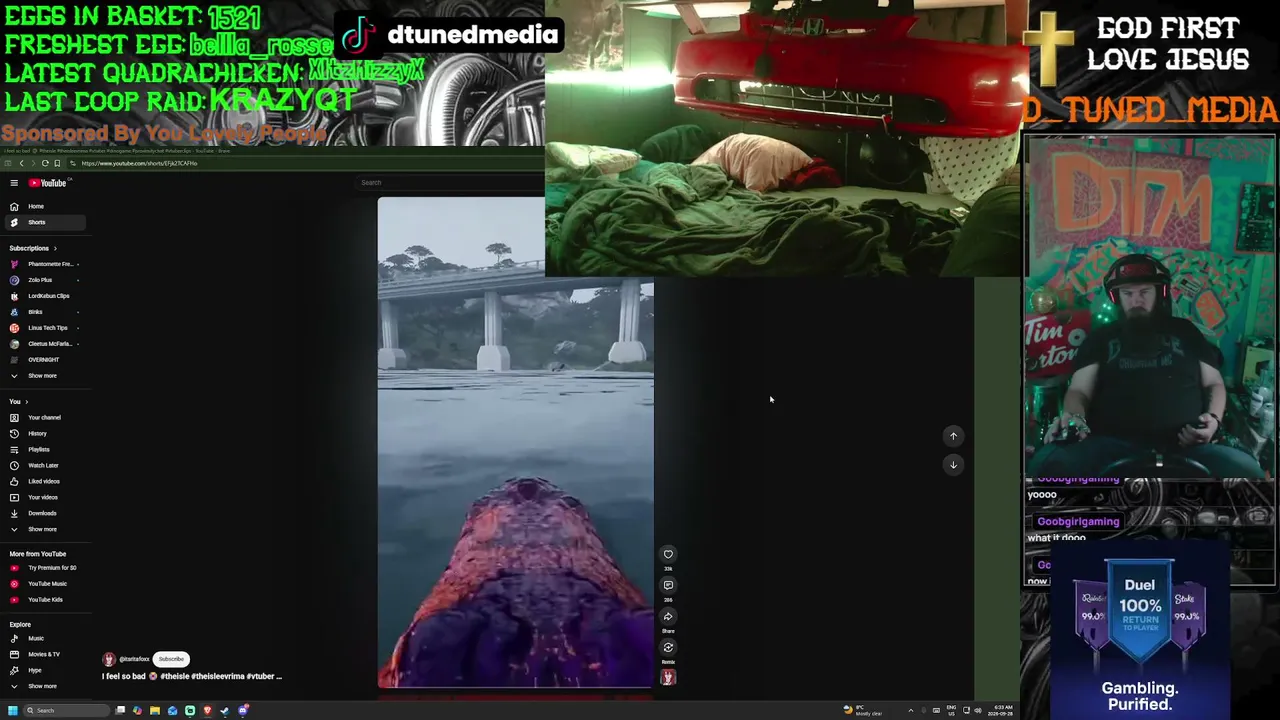Open the YouTube hamburger guide menu
Viewport: 1280px width, 720px height.
pyautogui.click(x=14, y=183)
